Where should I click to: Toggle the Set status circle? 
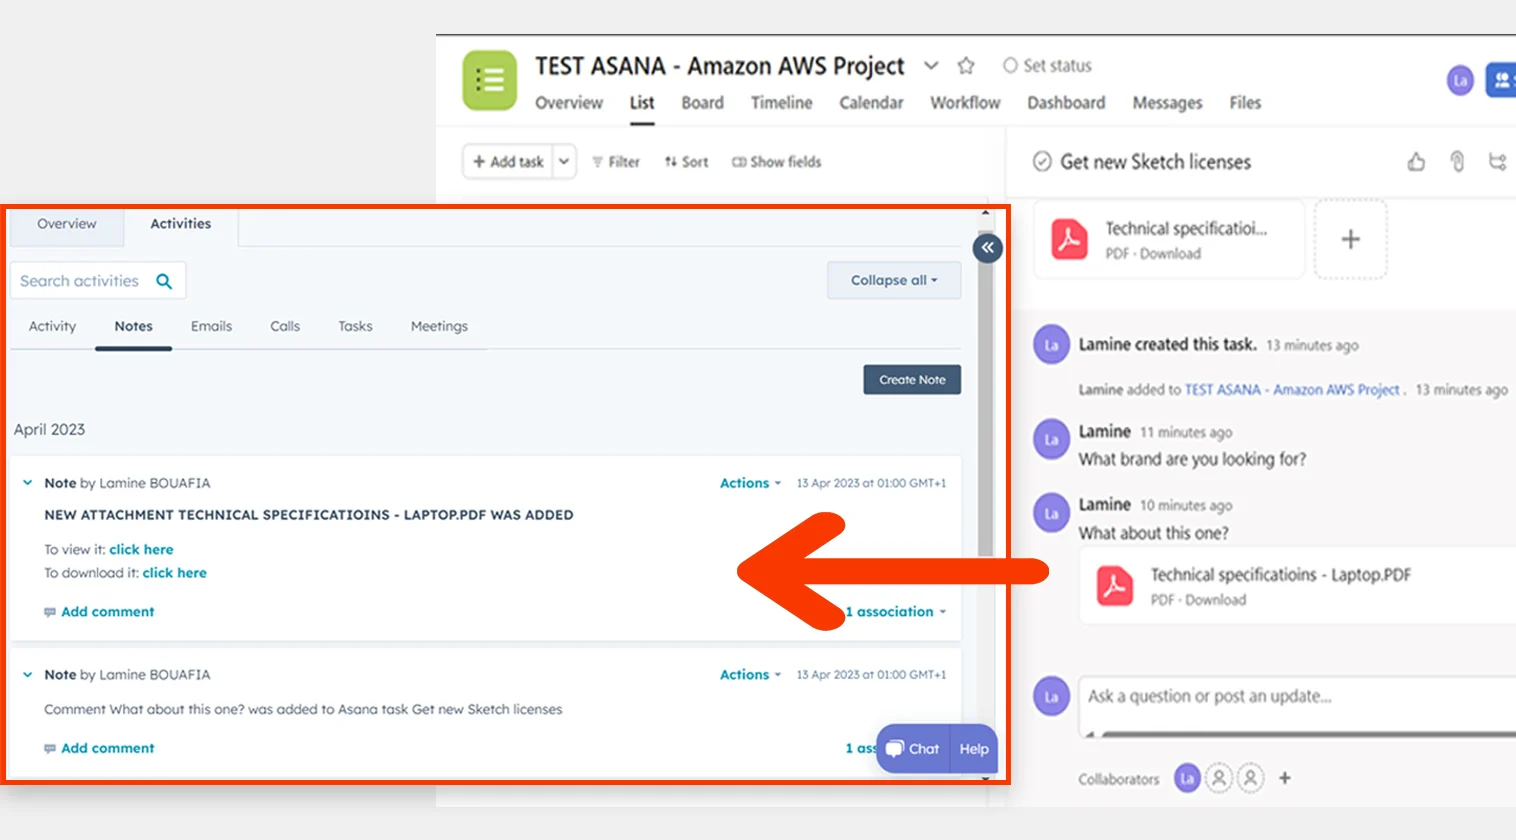[x=1010, y=65]
